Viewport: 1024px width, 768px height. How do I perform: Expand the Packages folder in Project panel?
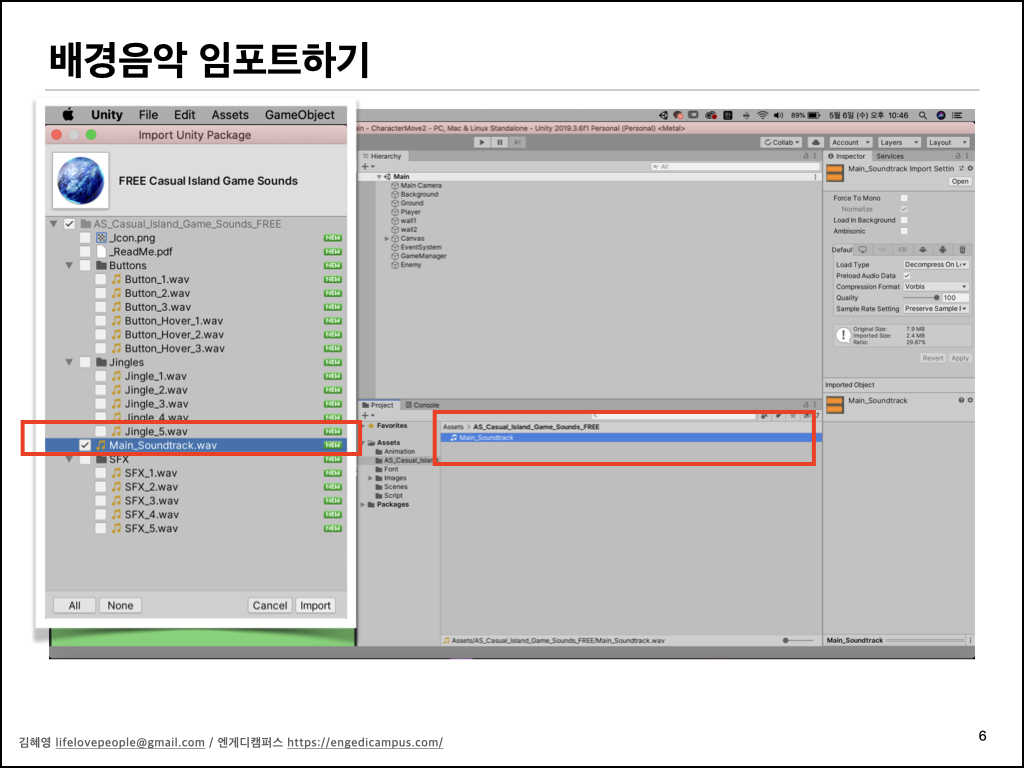coord(363,505)
